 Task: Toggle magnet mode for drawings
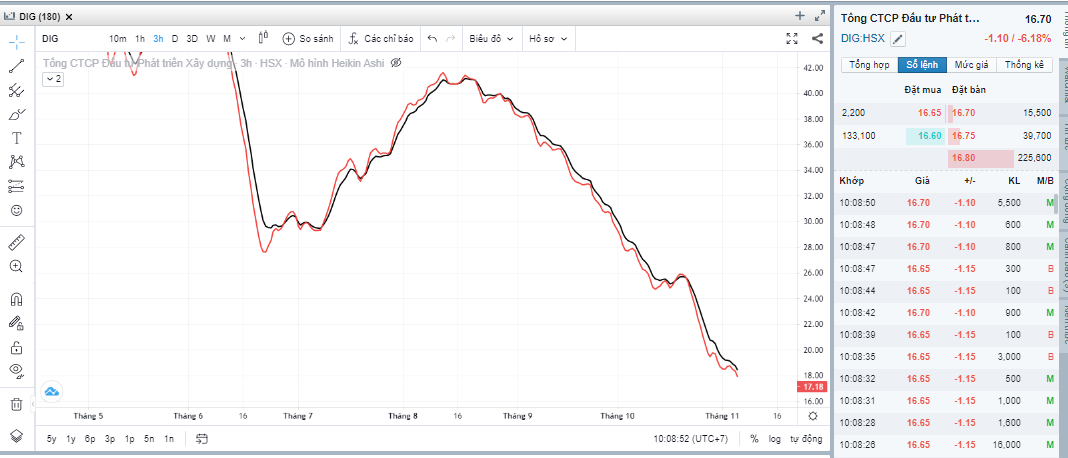coord(17,299)
